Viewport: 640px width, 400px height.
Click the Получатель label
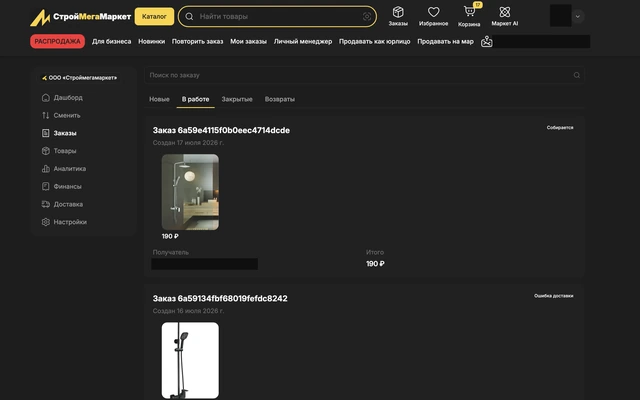(x=171, y=252)
